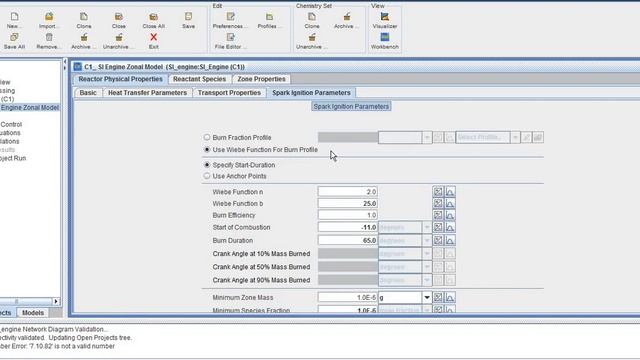Screen dimensions: 640x360
Task: Select the Project Run tree item
Action: 13,158
